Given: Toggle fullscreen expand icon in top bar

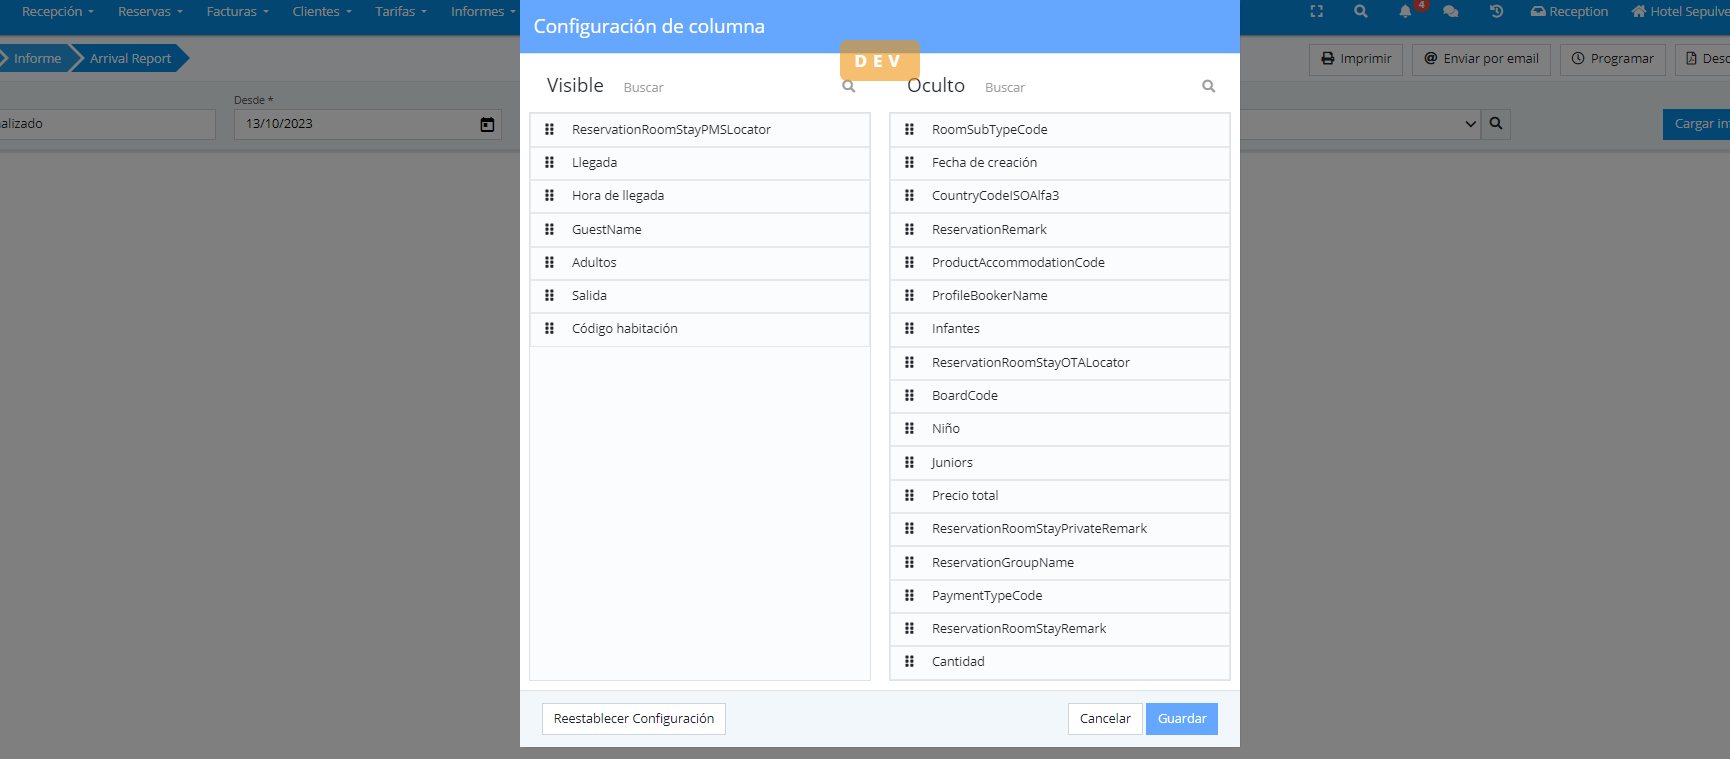Looking at the screenshot, I should point(1316,12).
